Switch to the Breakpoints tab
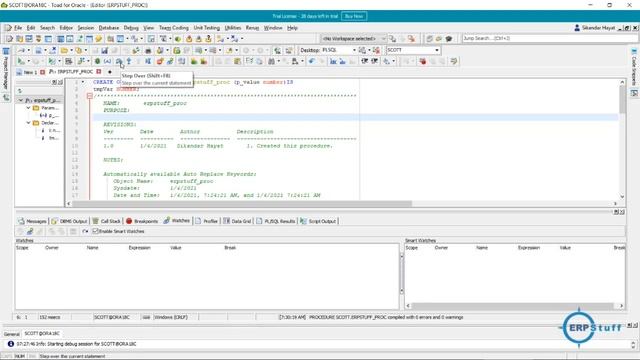 coord(142,221)
